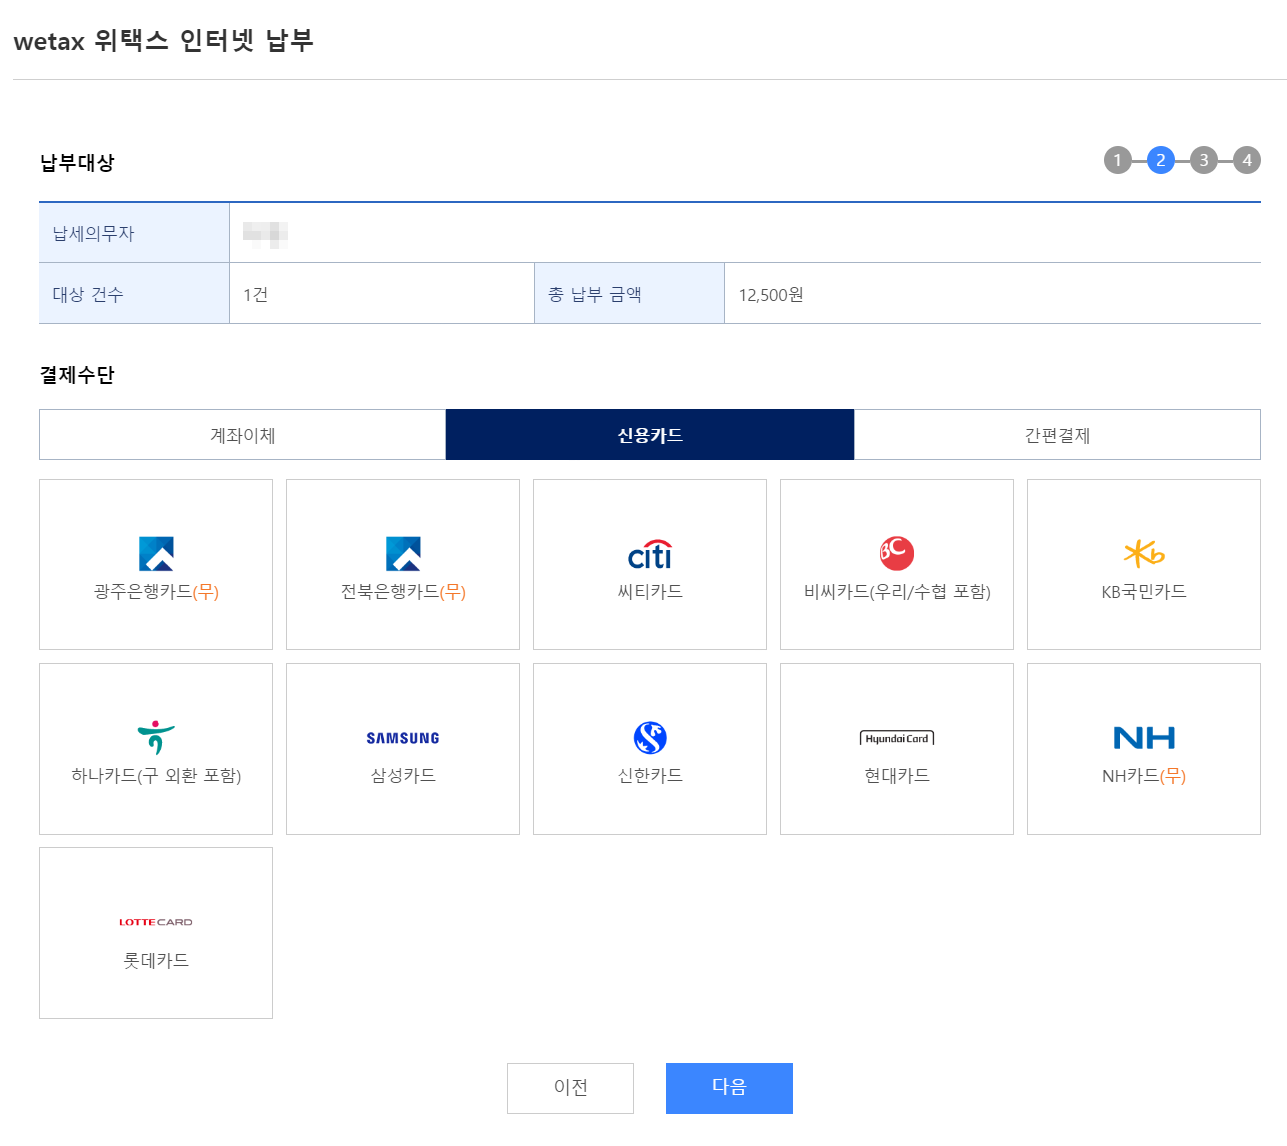Jump to step 3 indicator
1287x1146 pixels.
tap(1204, 160)
